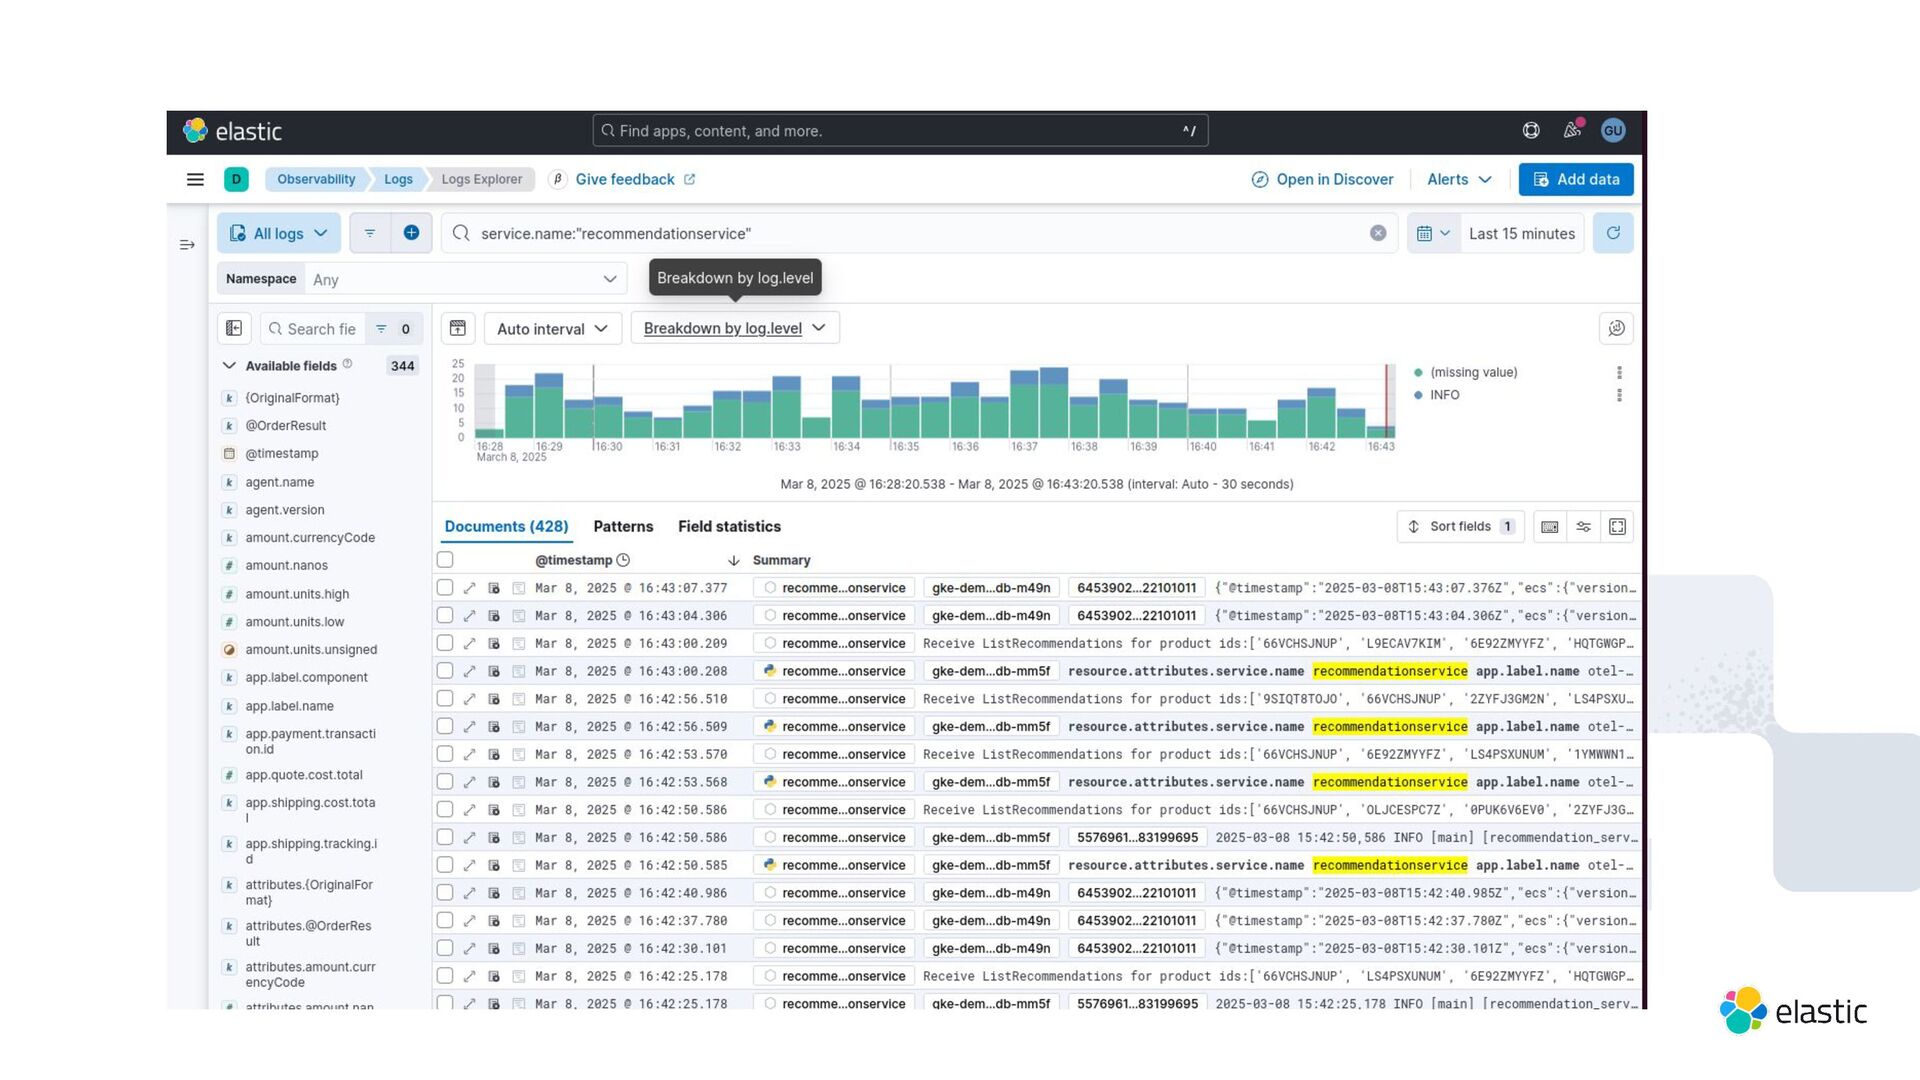This screenshot has height=1080, width=1920.
Task: Toggle the fields sidebar icon
Action: 234,328
